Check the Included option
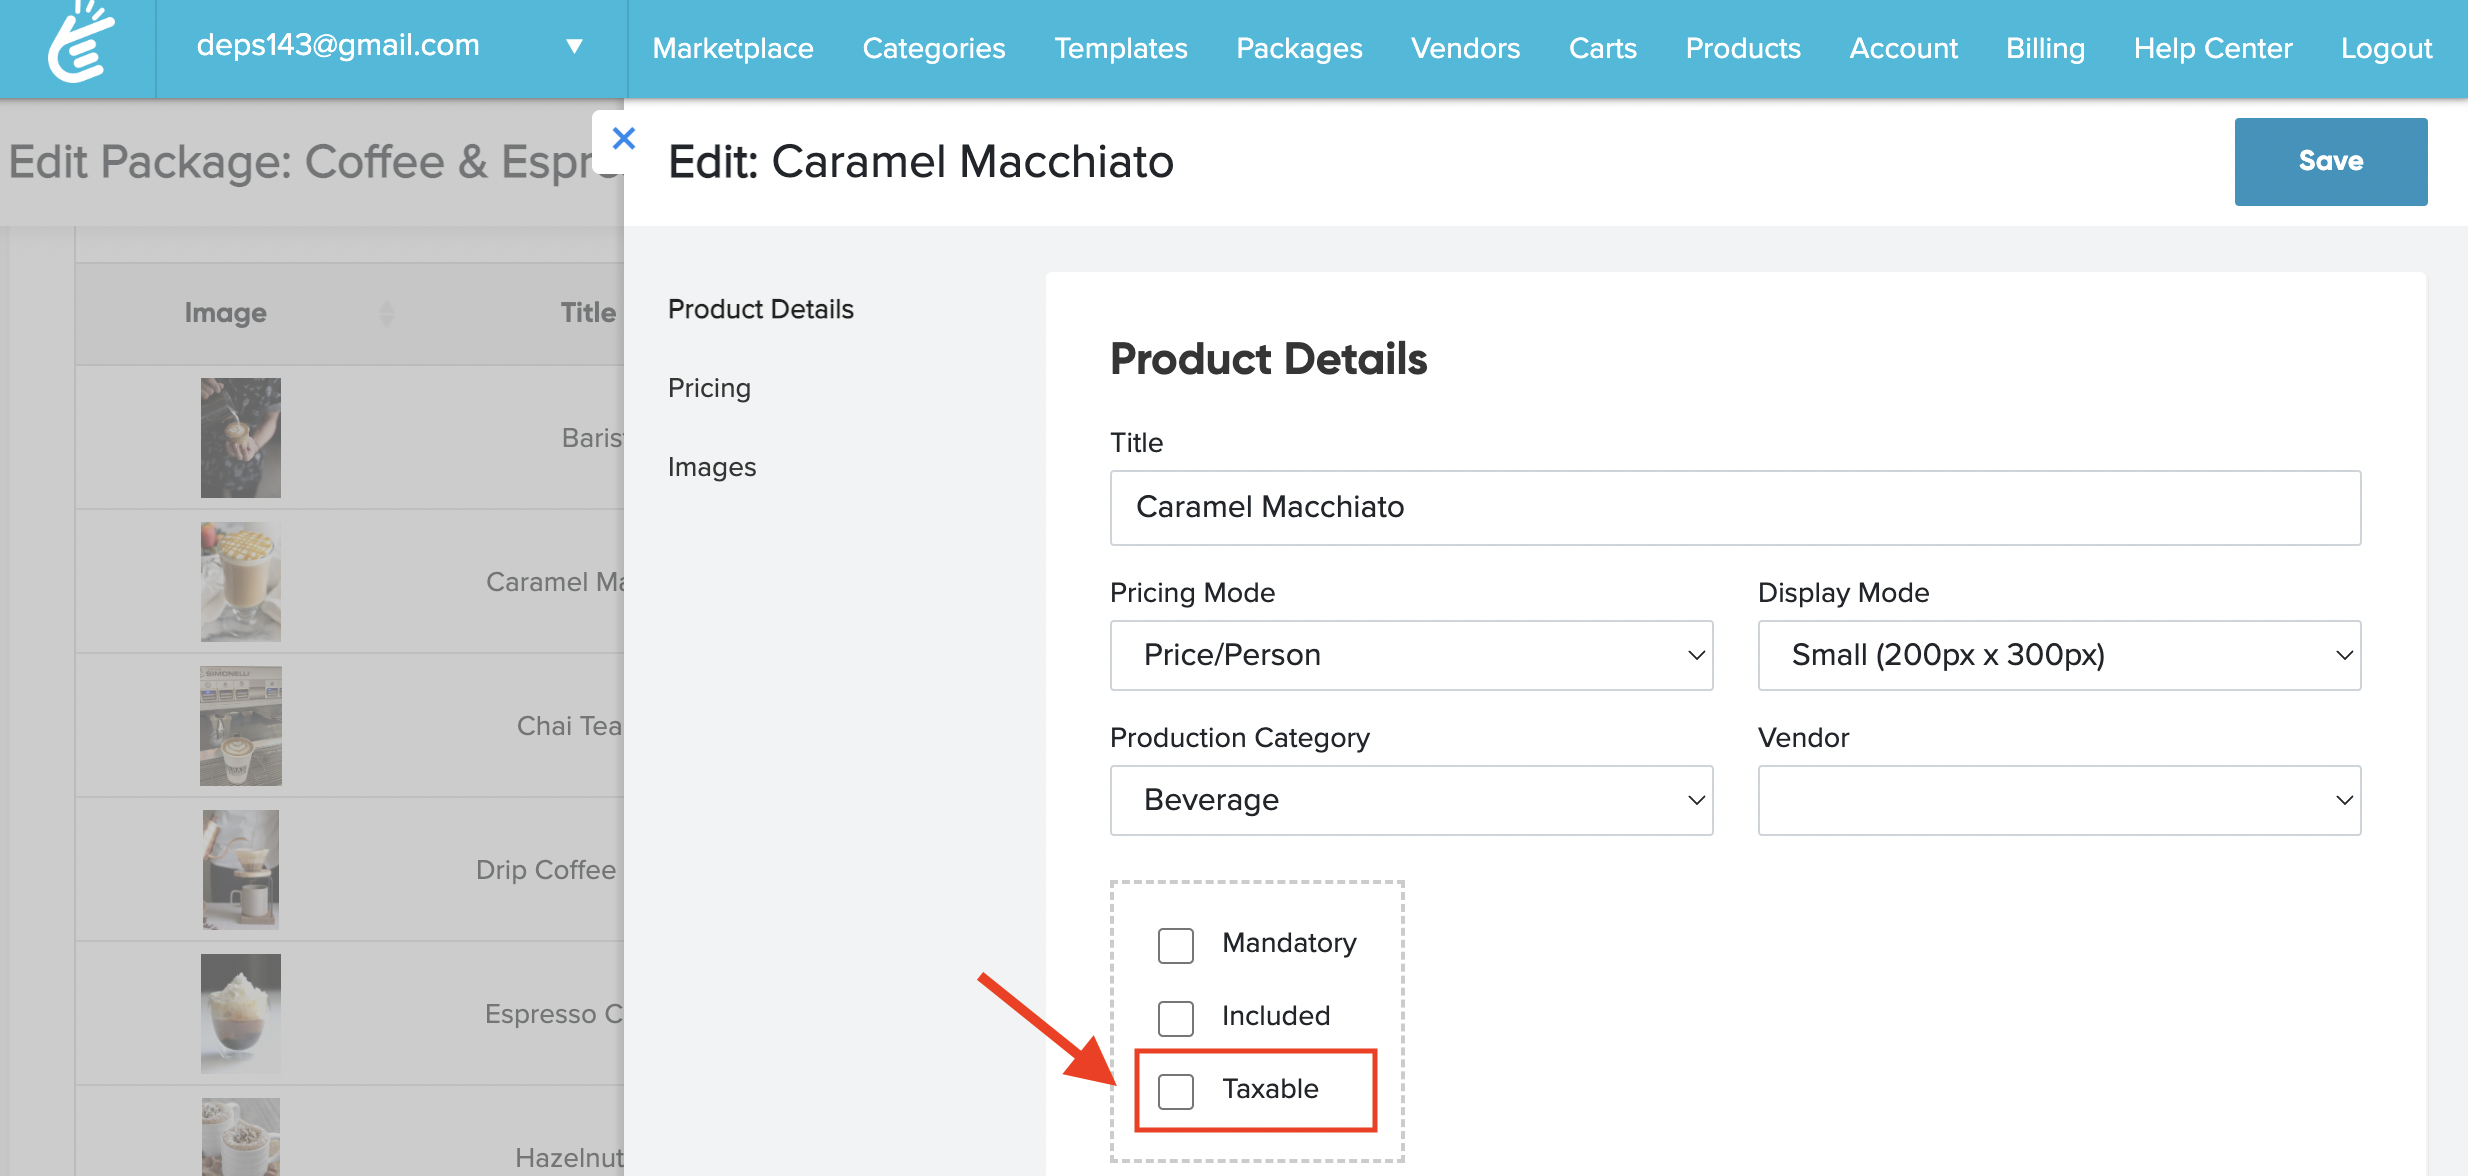The width and height of the screenshot is (2468, 1176). pyautogui.click(x=1175, y=1018)
